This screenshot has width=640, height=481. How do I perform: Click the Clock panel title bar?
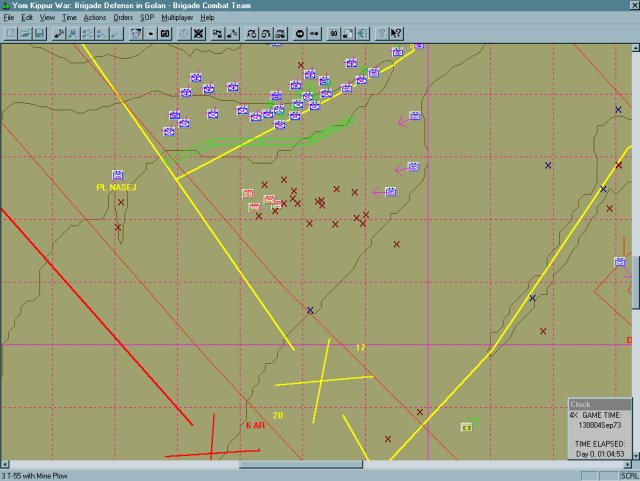600,404
